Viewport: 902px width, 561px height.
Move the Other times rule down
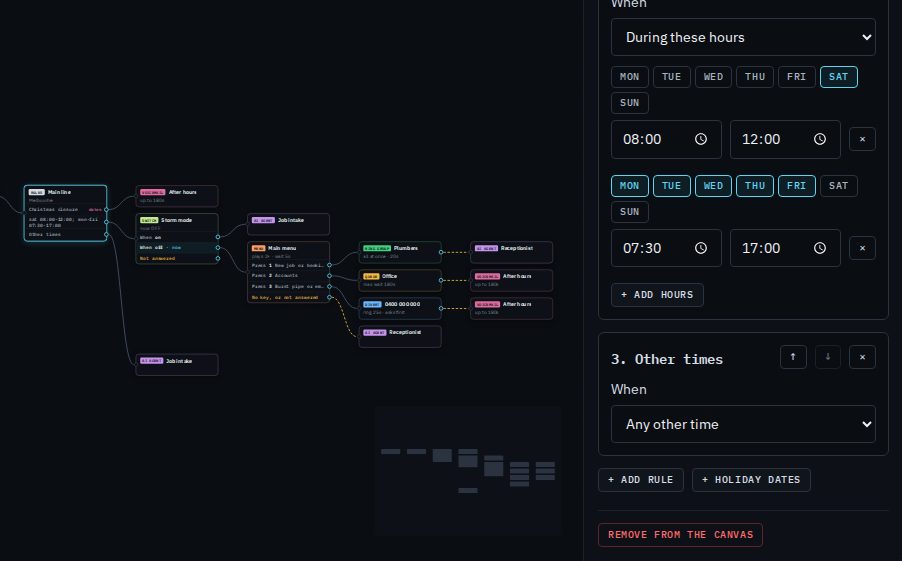[x=827, y=357]
